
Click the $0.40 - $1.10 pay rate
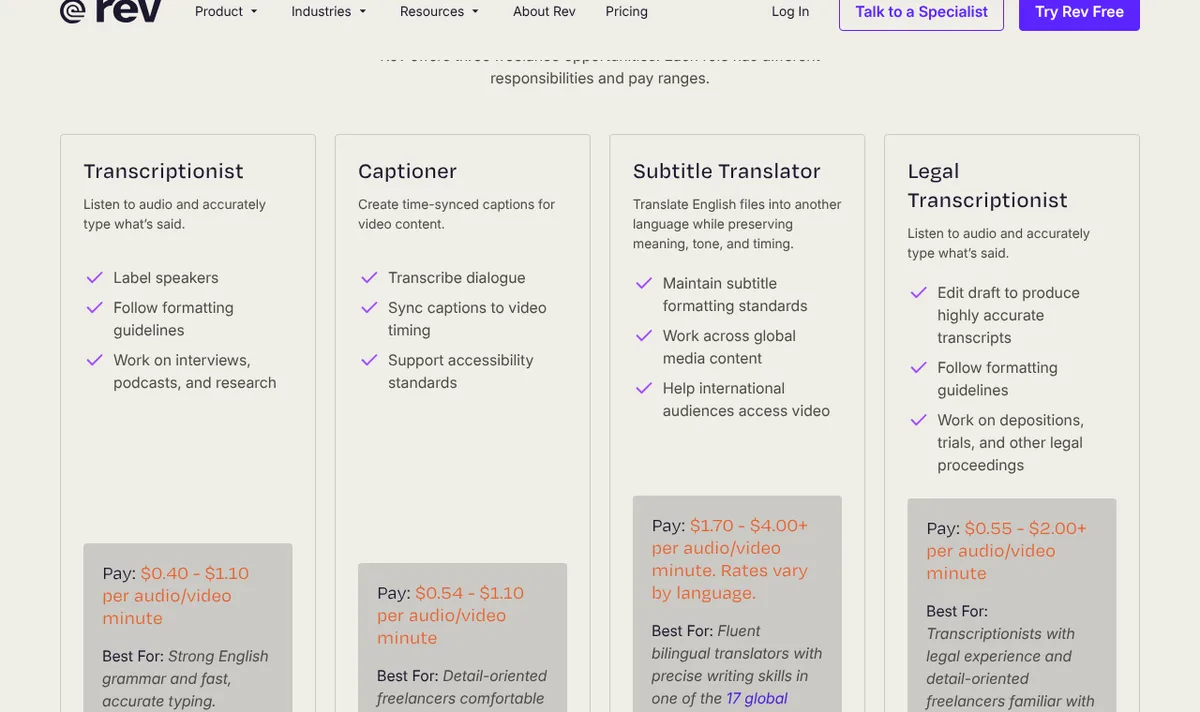[x=195, y=573]
